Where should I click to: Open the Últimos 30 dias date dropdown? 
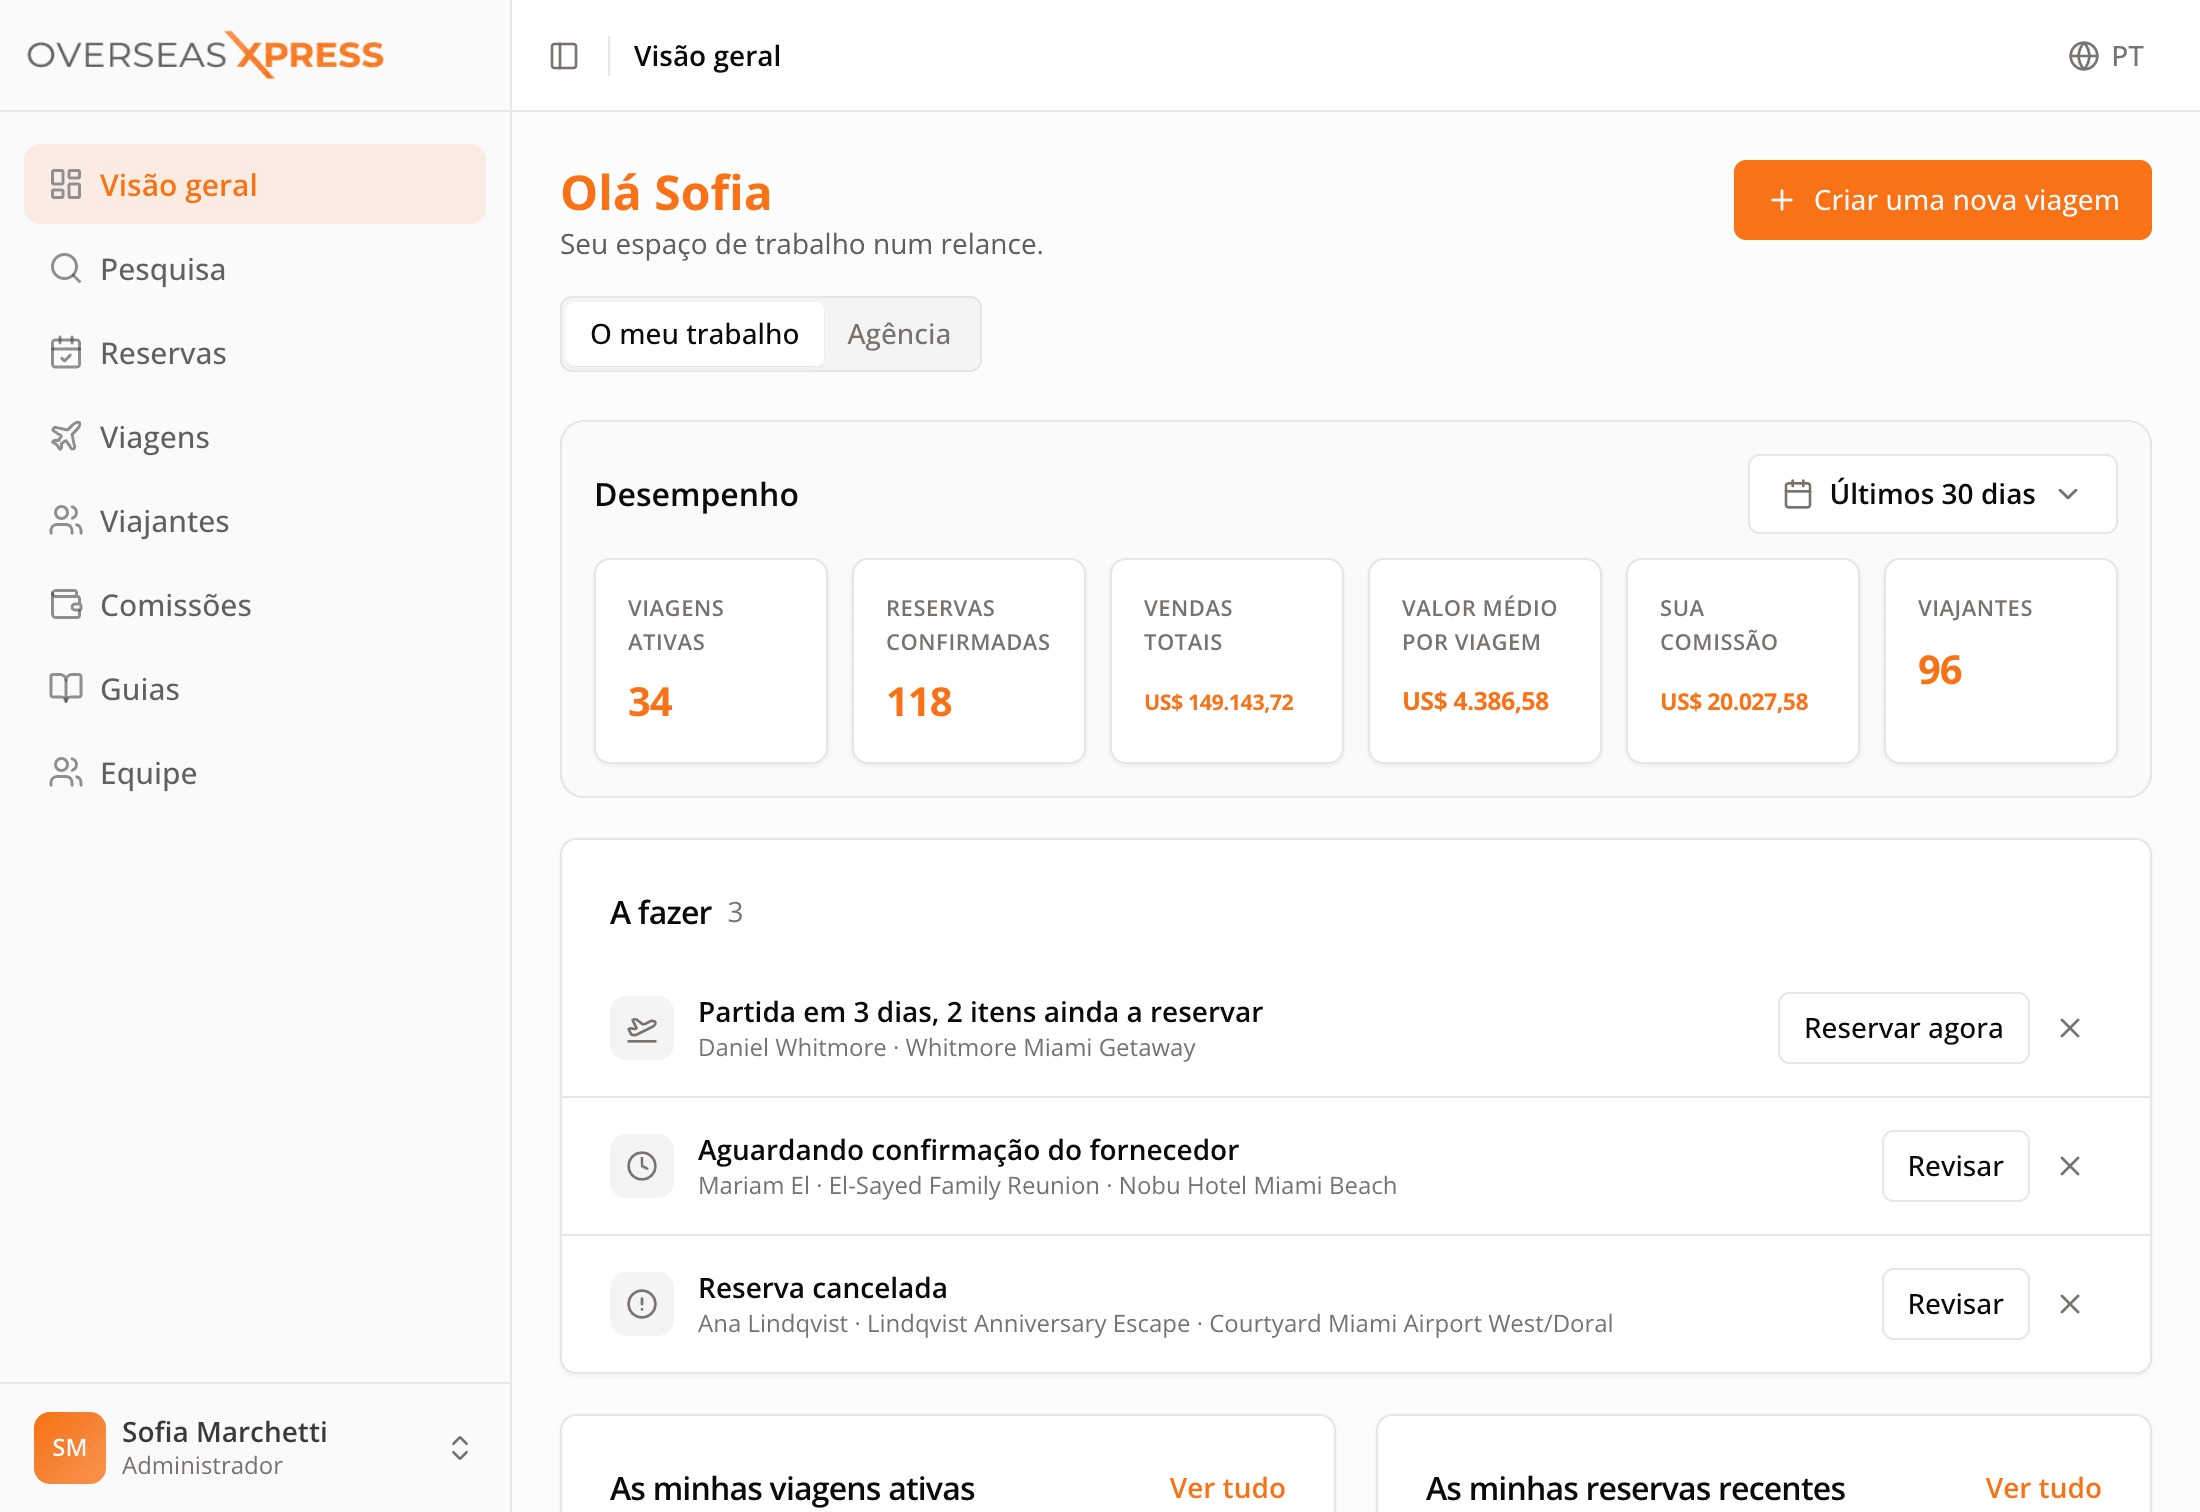point(1932,494)
